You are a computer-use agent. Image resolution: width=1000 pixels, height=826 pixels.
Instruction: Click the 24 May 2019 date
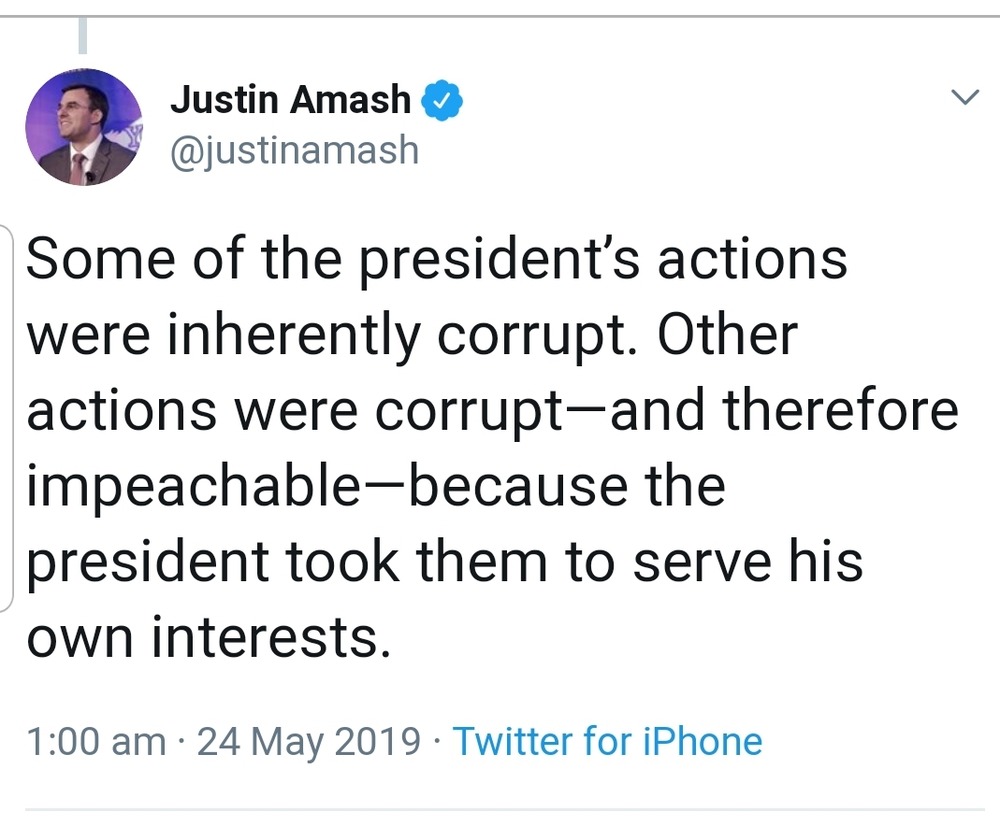309,741
